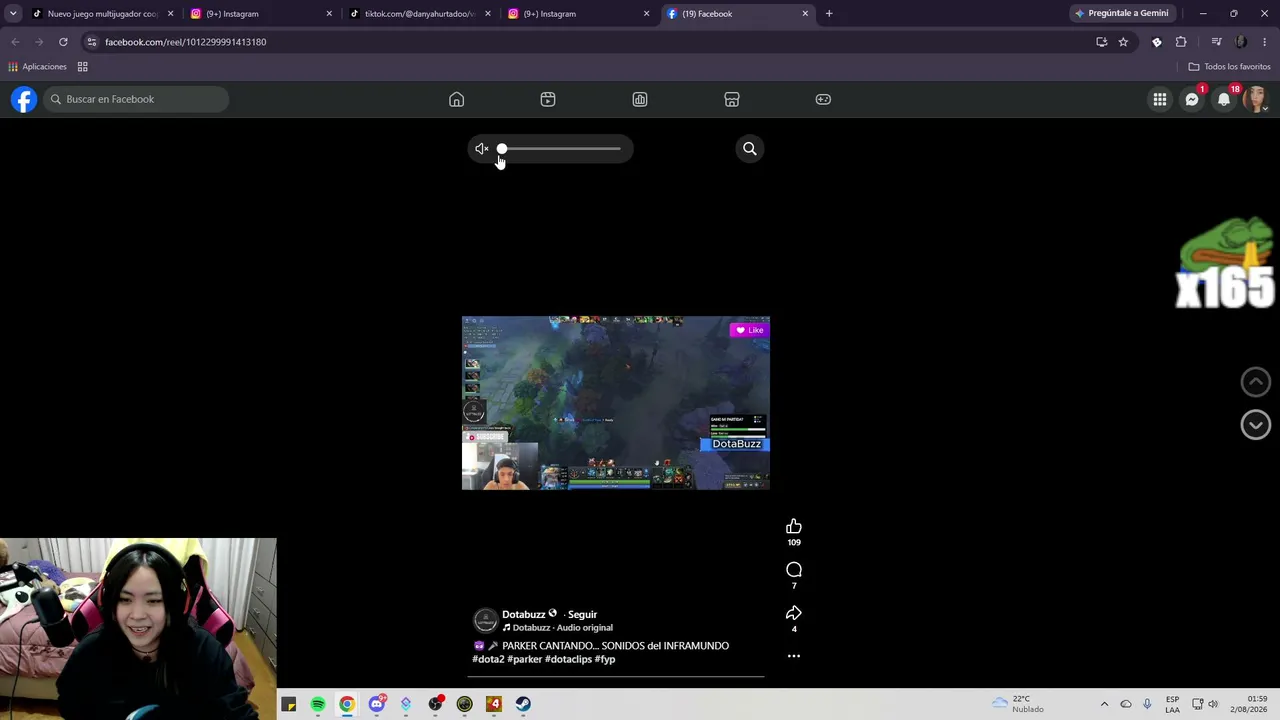
Task: View site information icon in address bar
Action: pyautogui.click(x=92, y=42)
